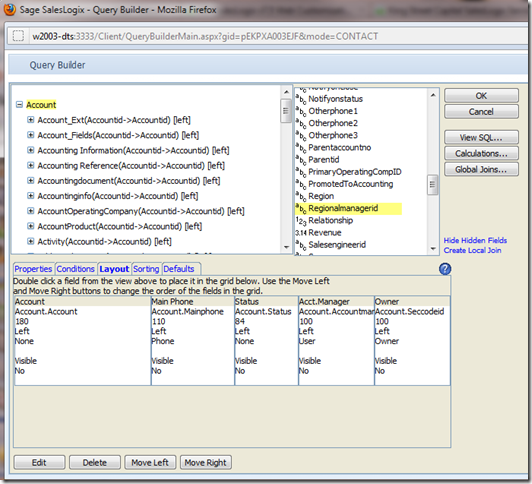The width and height of the screenshot is (532, 484).
Task: Collapse the Account root node
Action: 19,104
